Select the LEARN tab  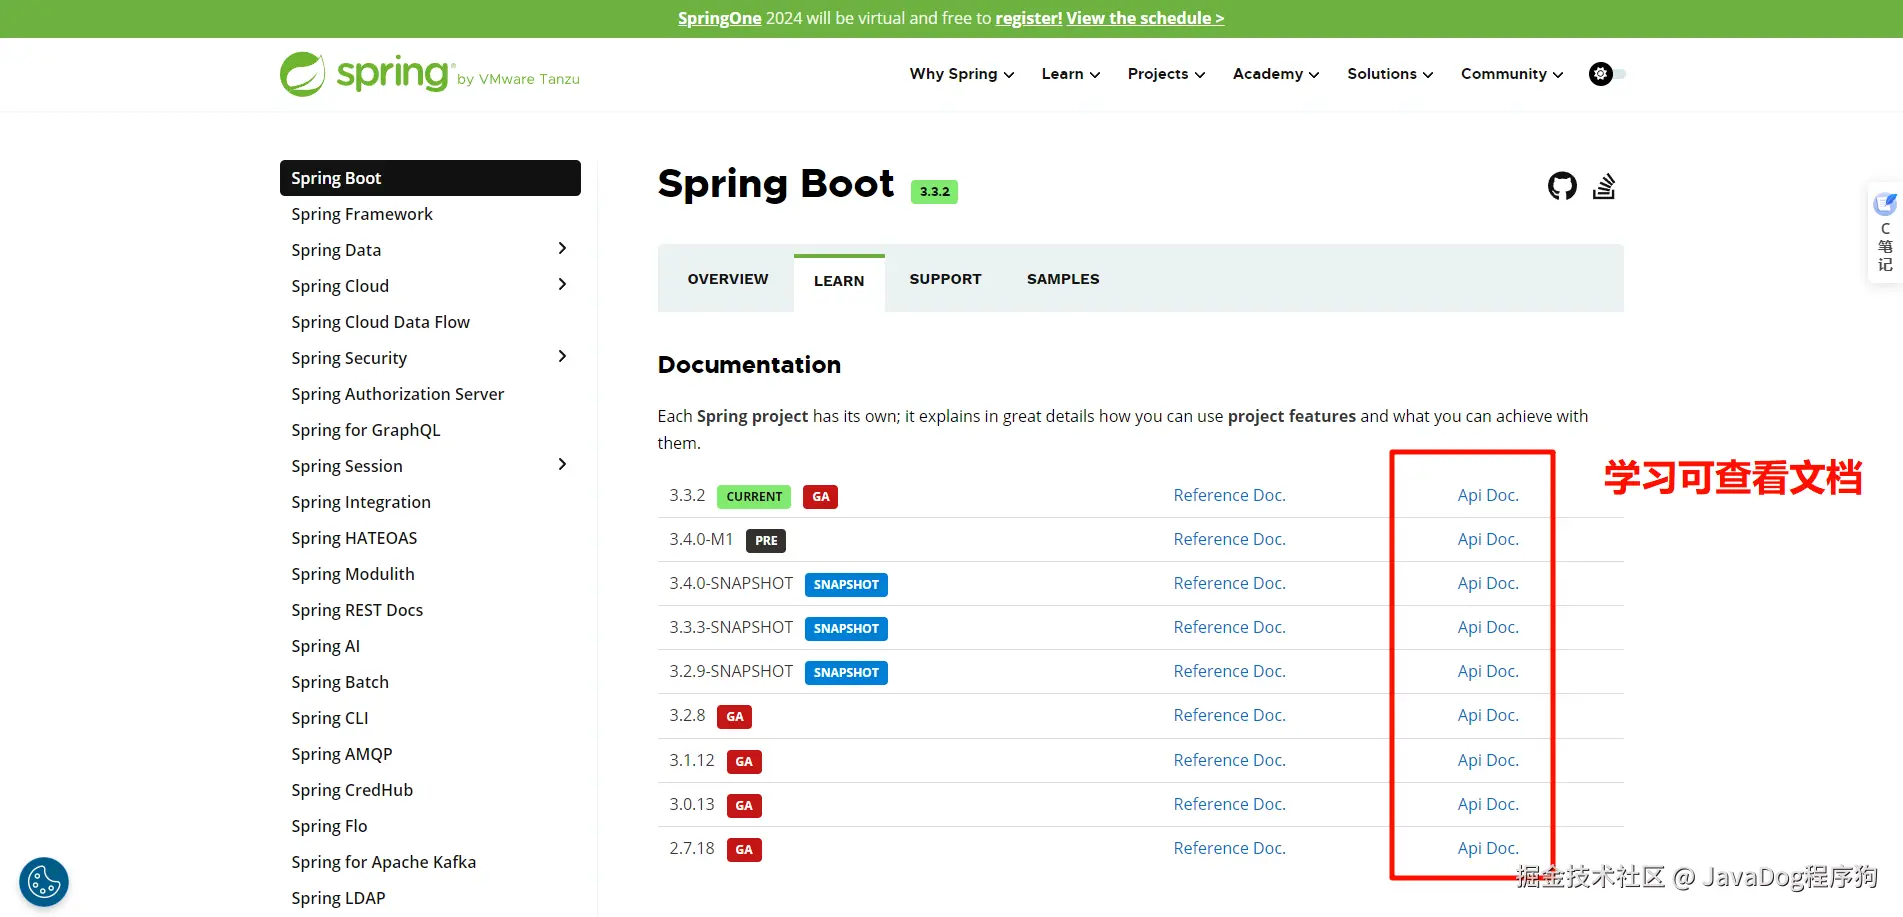pos(839,282)
